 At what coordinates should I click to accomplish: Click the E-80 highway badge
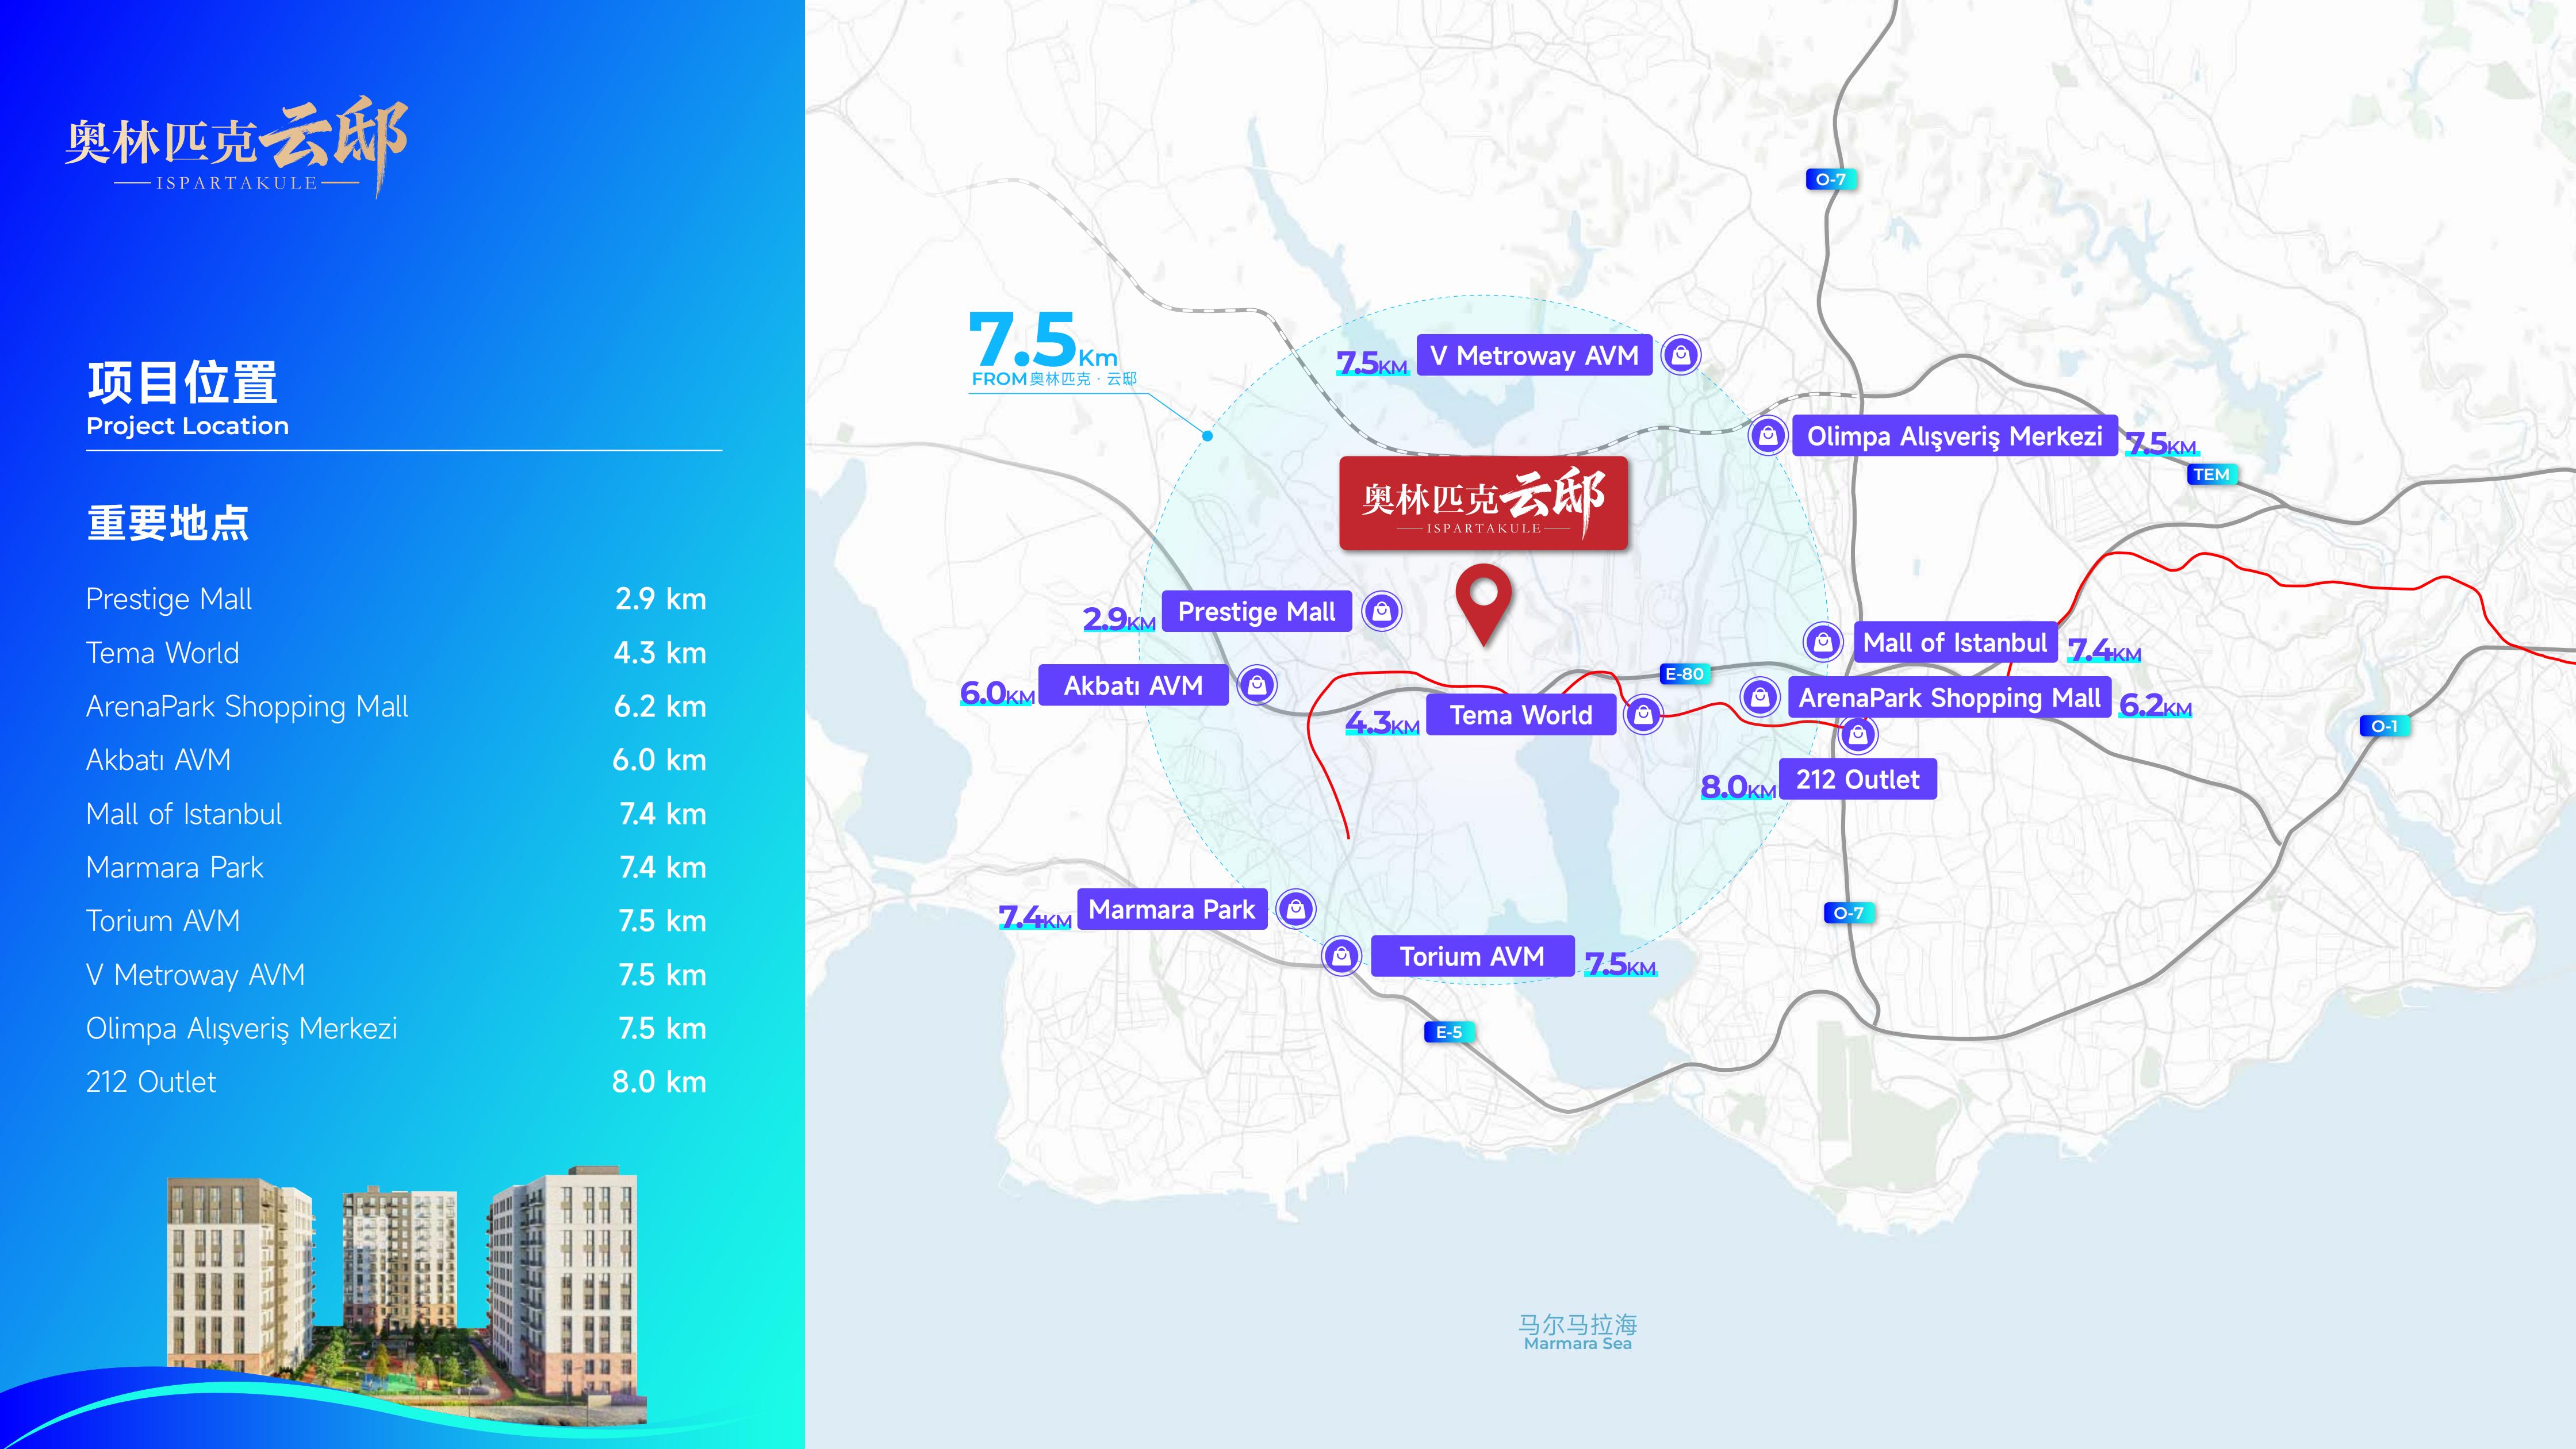[1684, 674]
